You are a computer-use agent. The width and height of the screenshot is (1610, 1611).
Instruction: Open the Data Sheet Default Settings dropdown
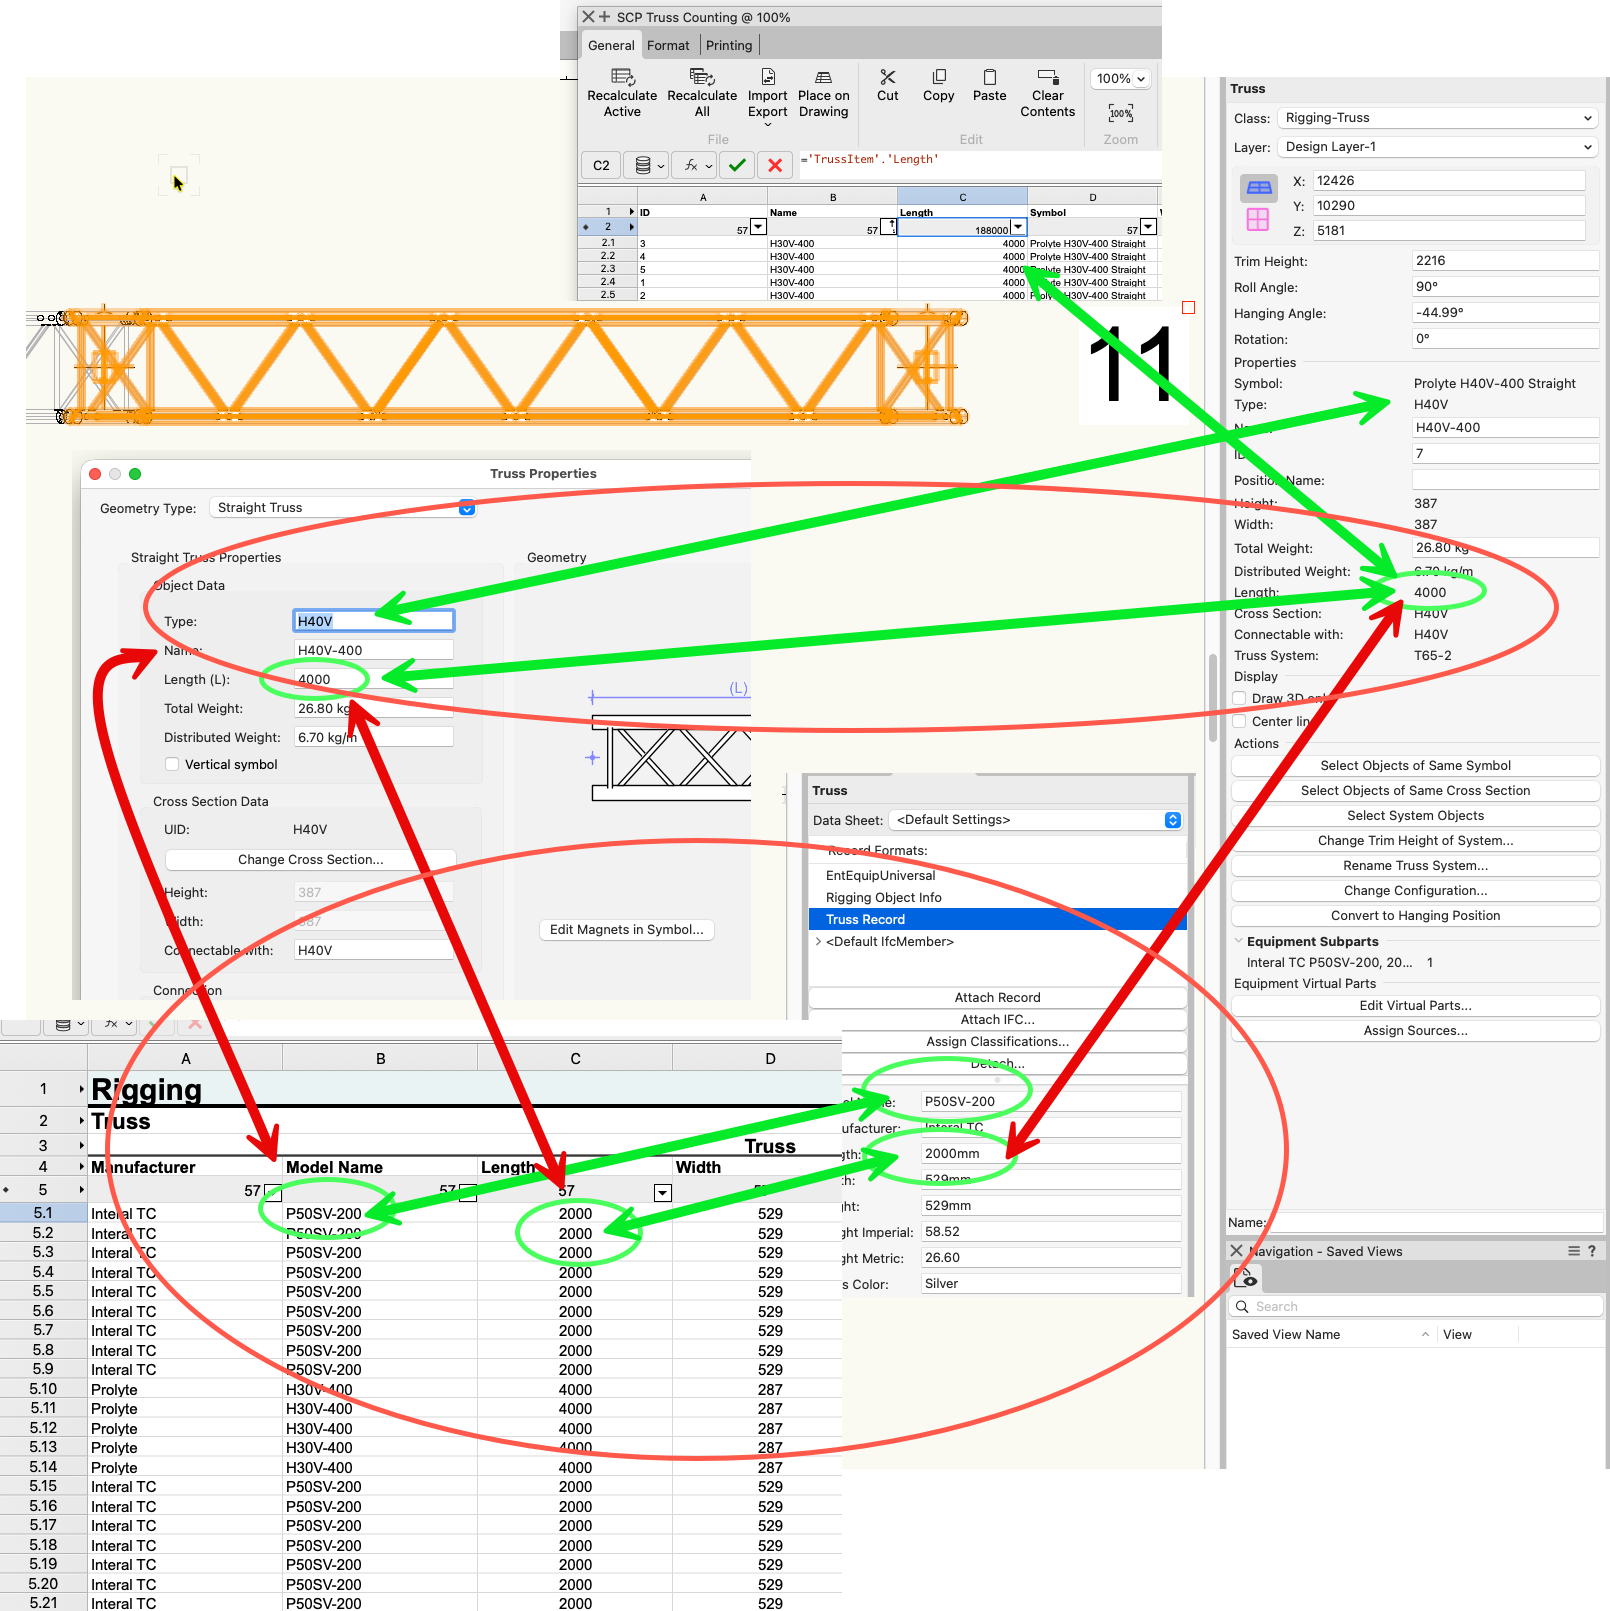(x=1036, y=820)
